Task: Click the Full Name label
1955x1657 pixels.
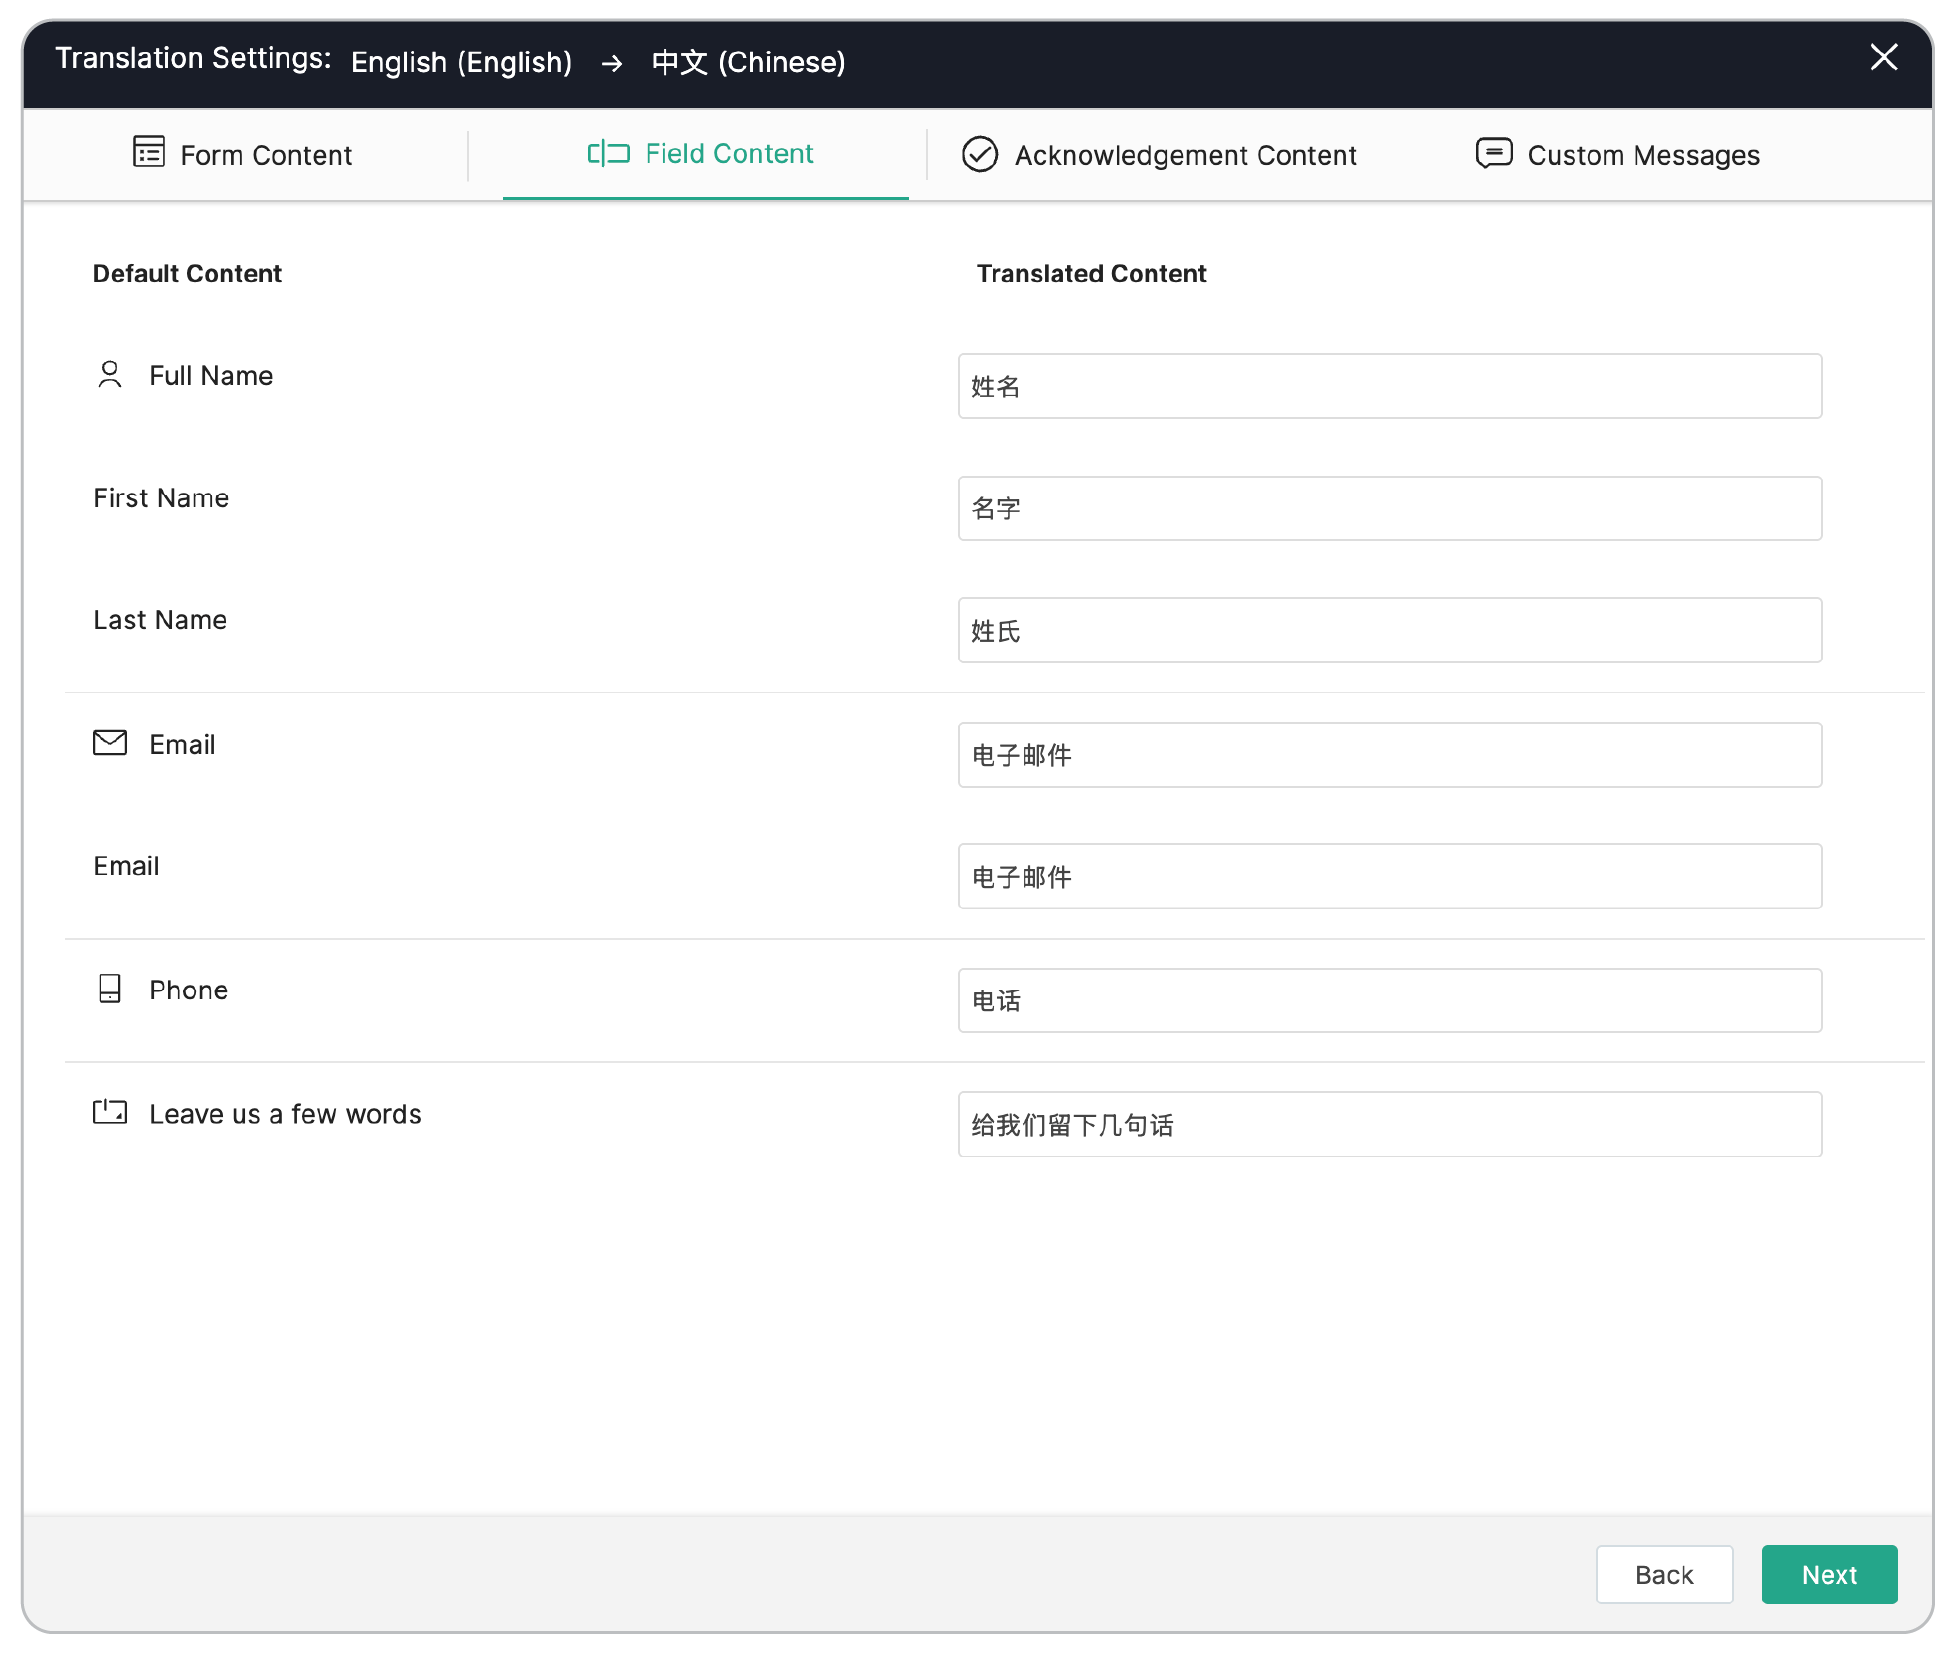Action: 211,375
